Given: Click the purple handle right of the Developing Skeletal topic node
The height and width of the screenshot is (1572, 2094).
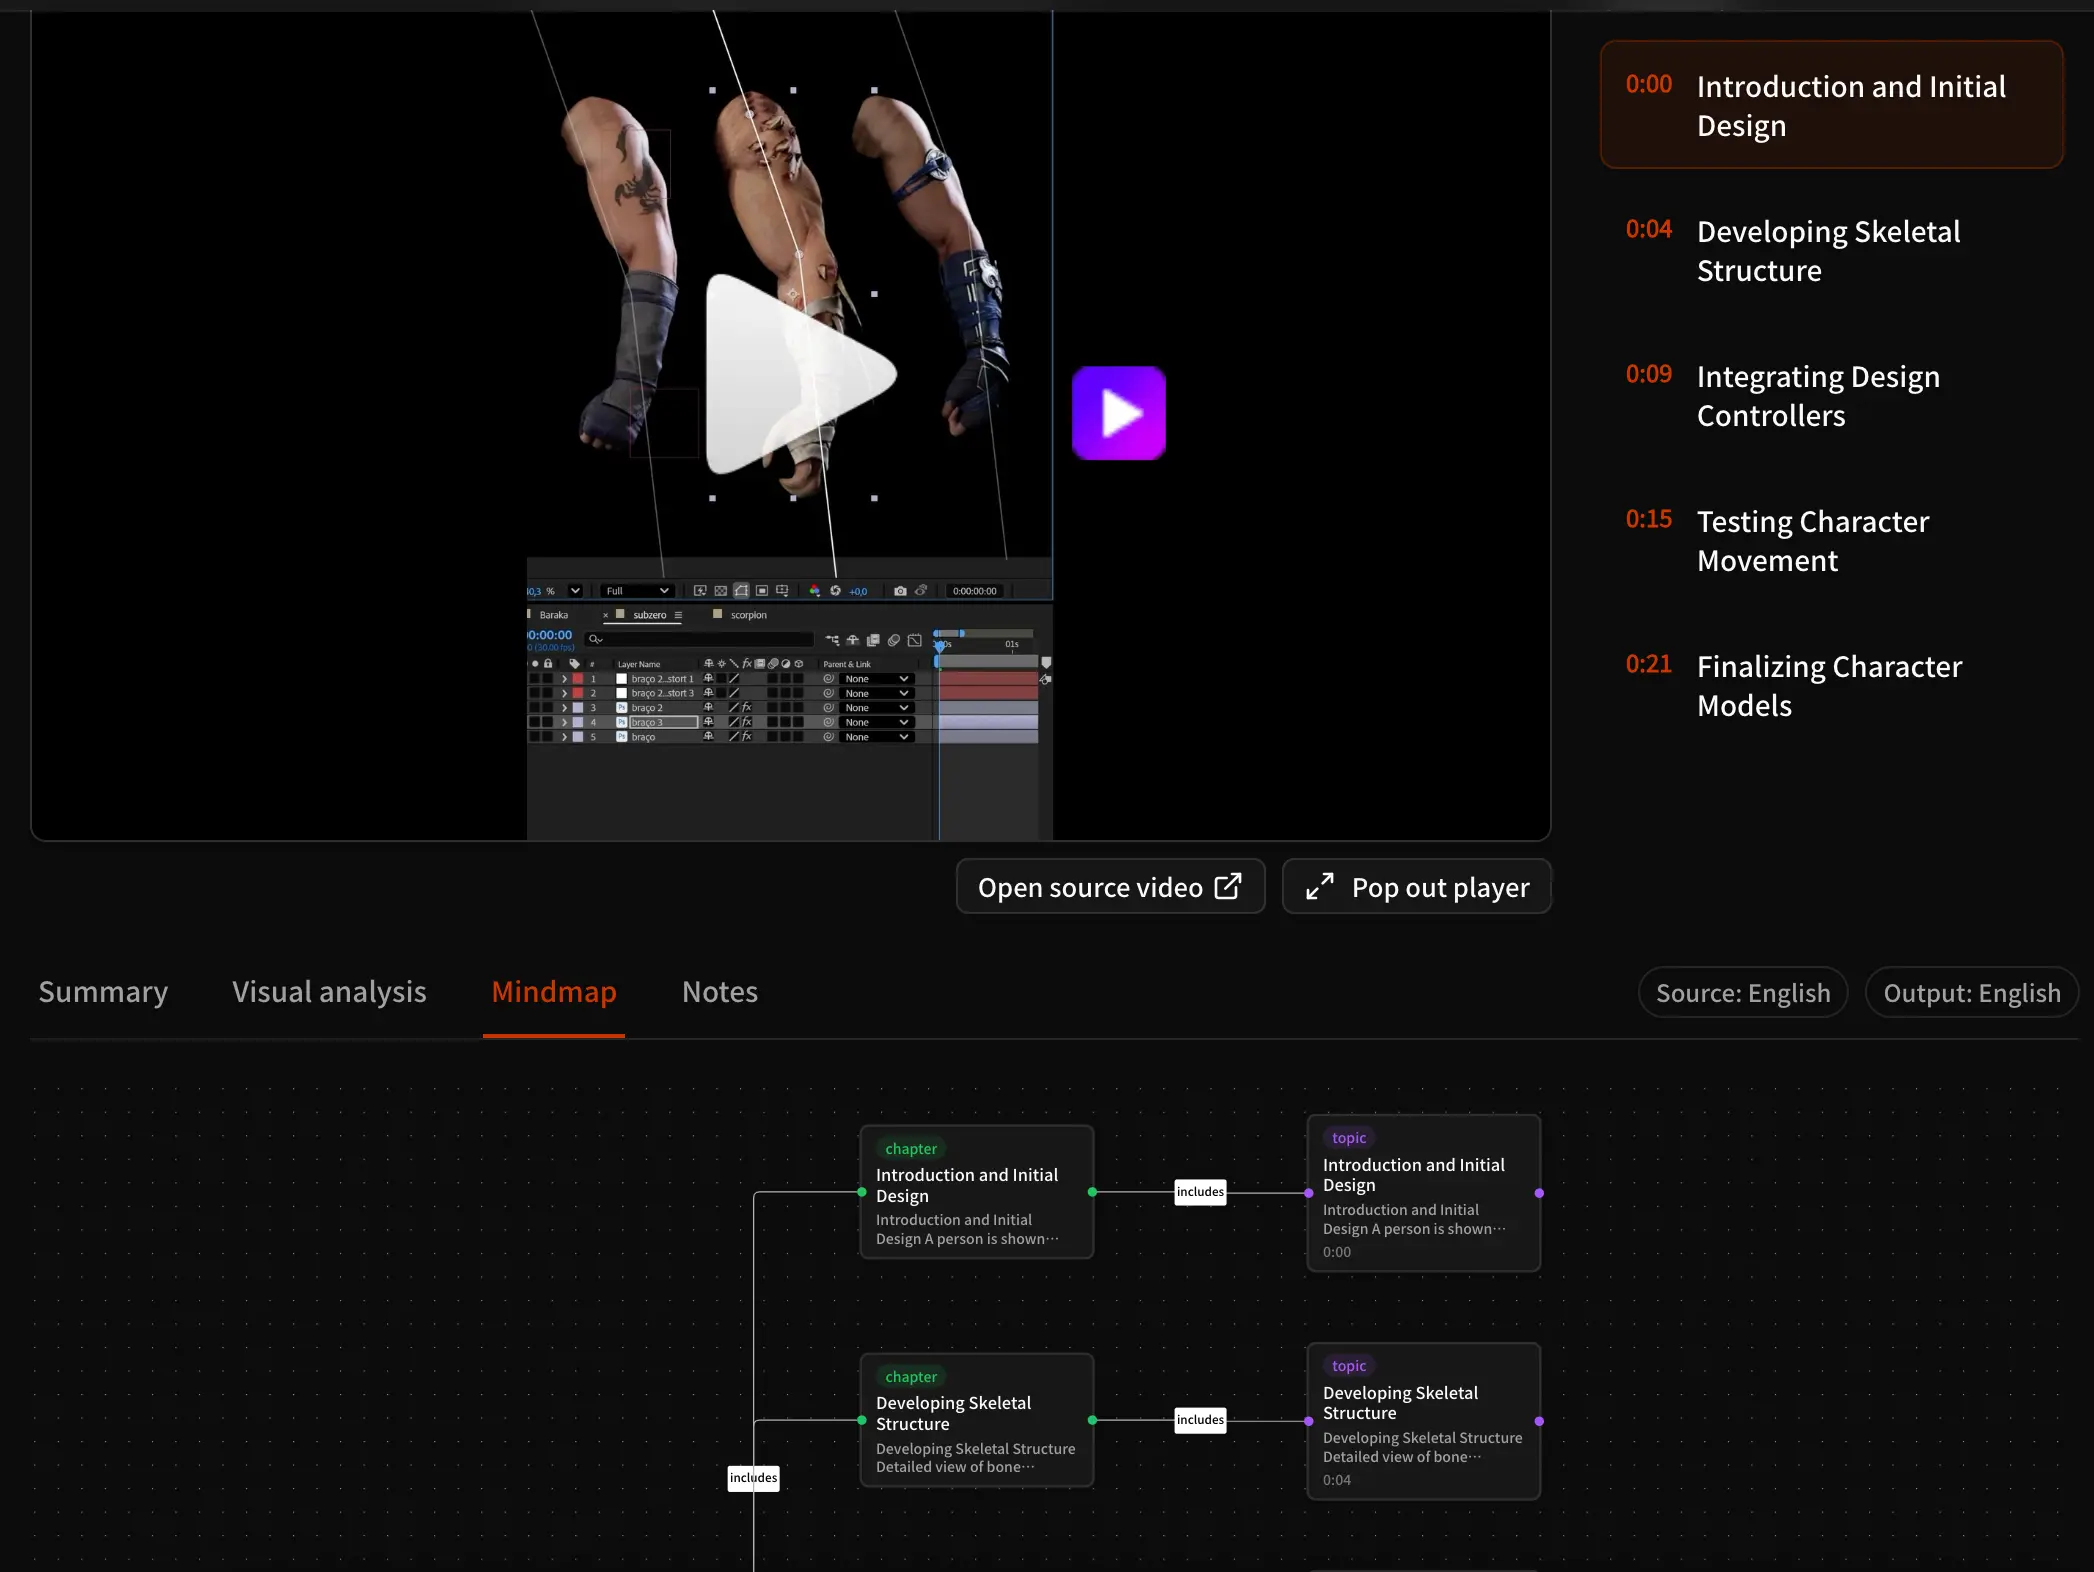Looking at the screenshot, I should tap(1539, 1421).
